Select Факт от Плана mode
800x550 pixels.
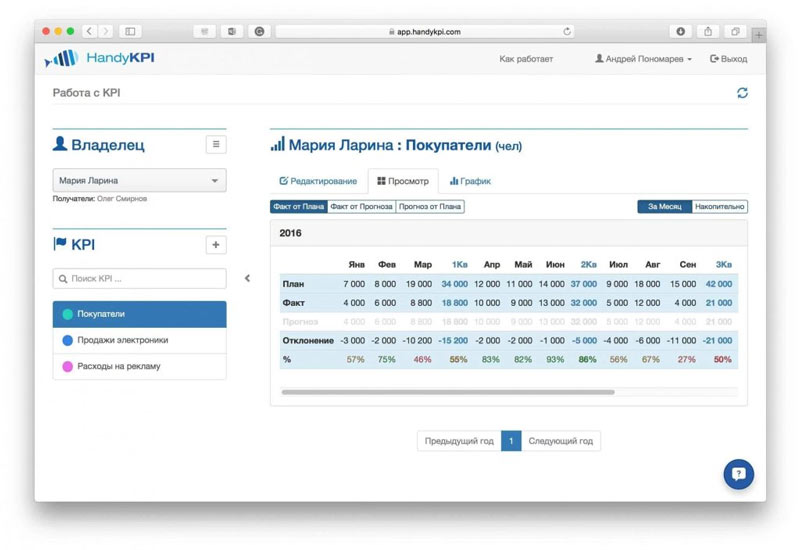click(x=298, y=207)
